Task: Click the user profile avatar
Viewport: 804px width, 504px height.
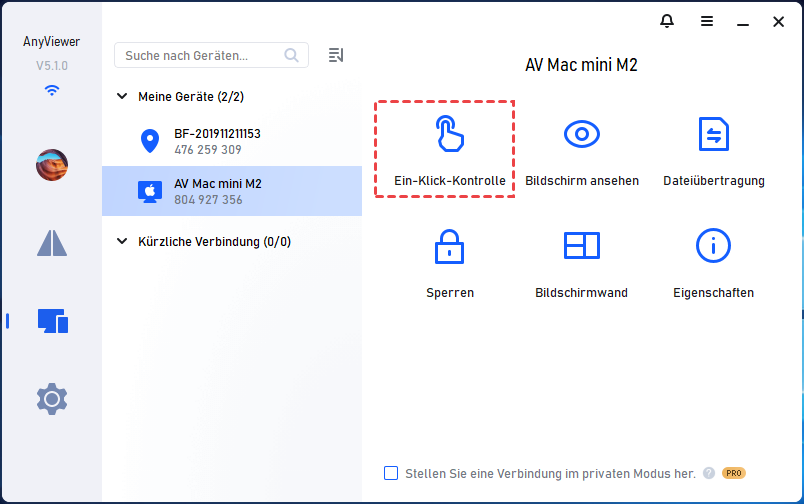Action: pyautogui.click(x=52, y=164)
